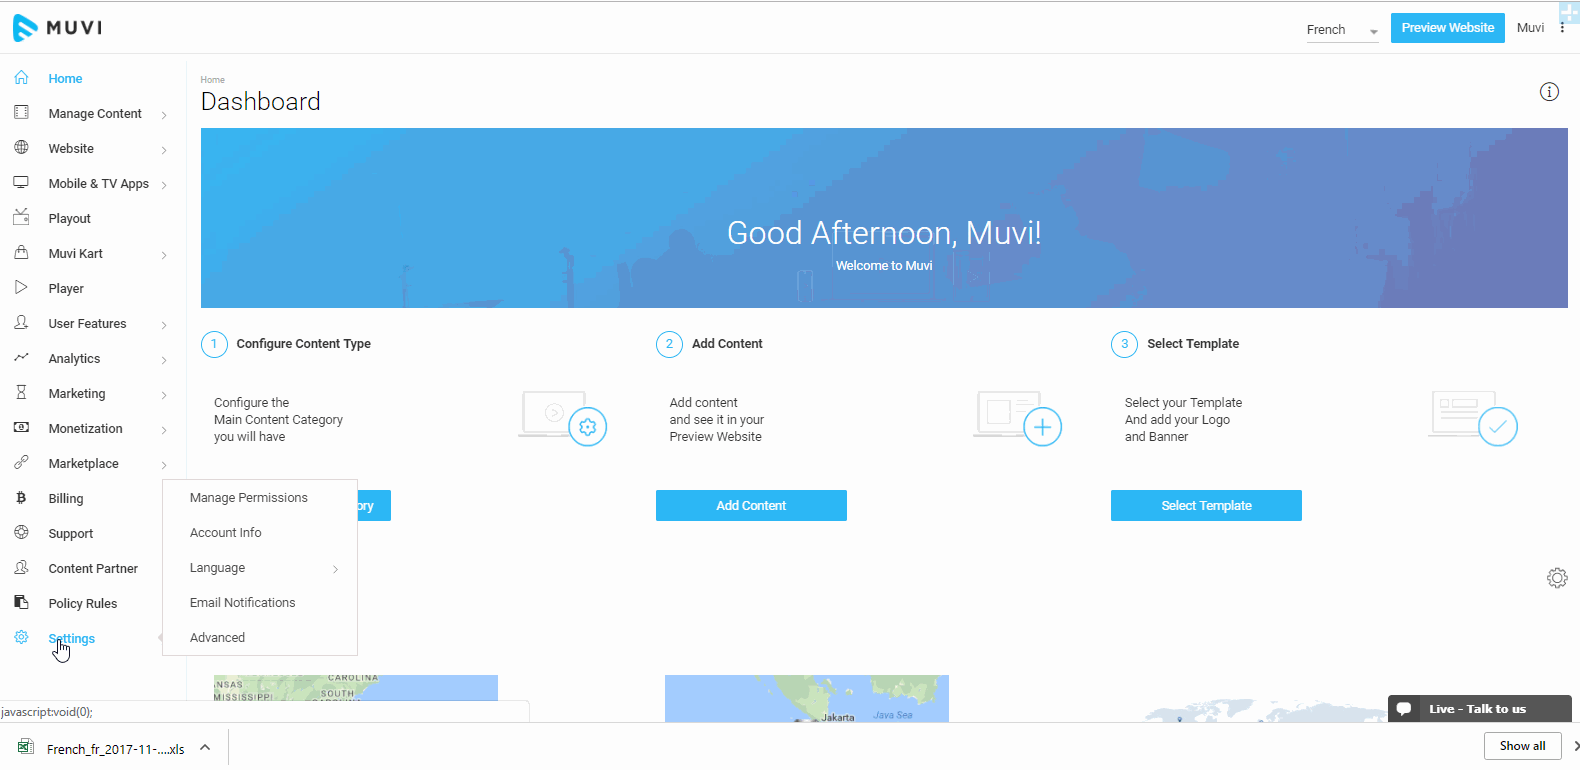Viewport: 1580px width, 770px height.
Task: Expand the Manage Content submenu arrow
Action: 164,115
